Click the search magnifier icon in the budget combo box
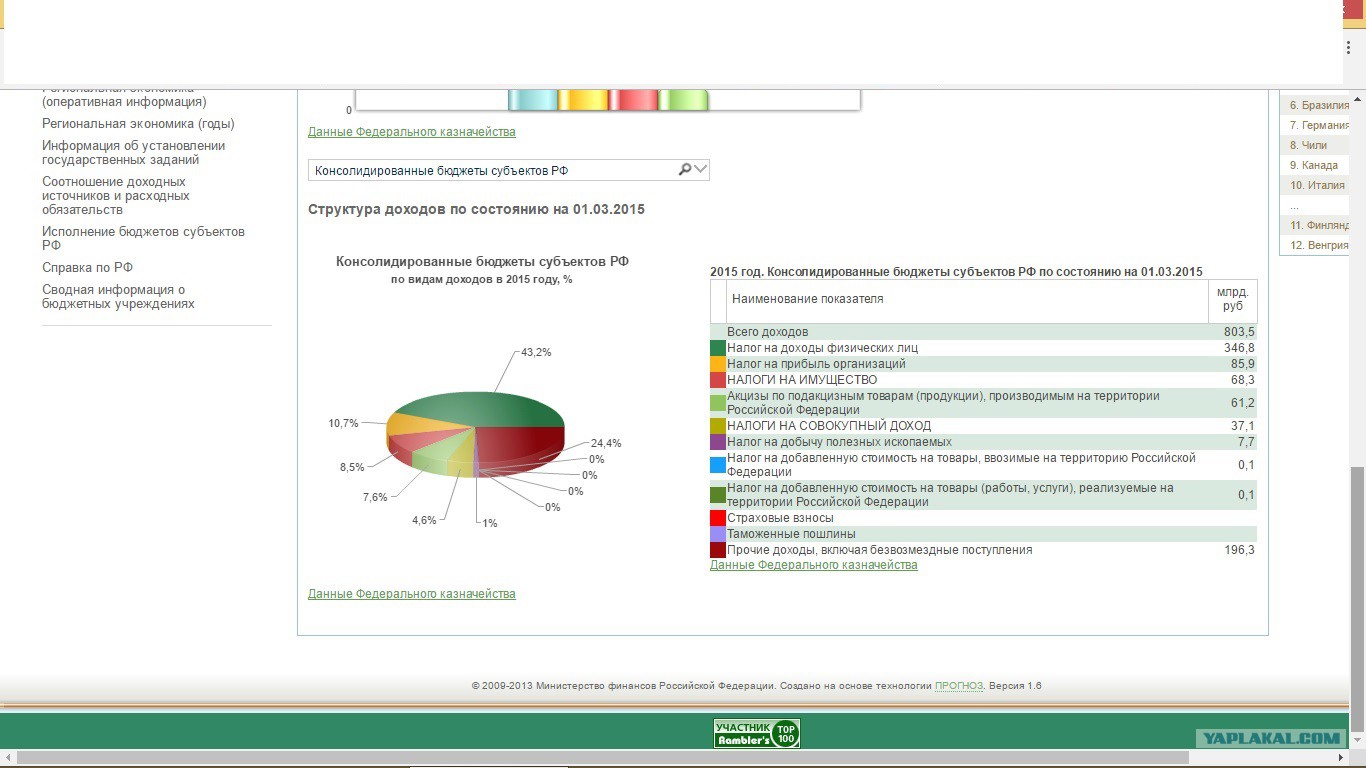Image resolution: width=1366 pixels, height=768 pixels. click(685, 170)
